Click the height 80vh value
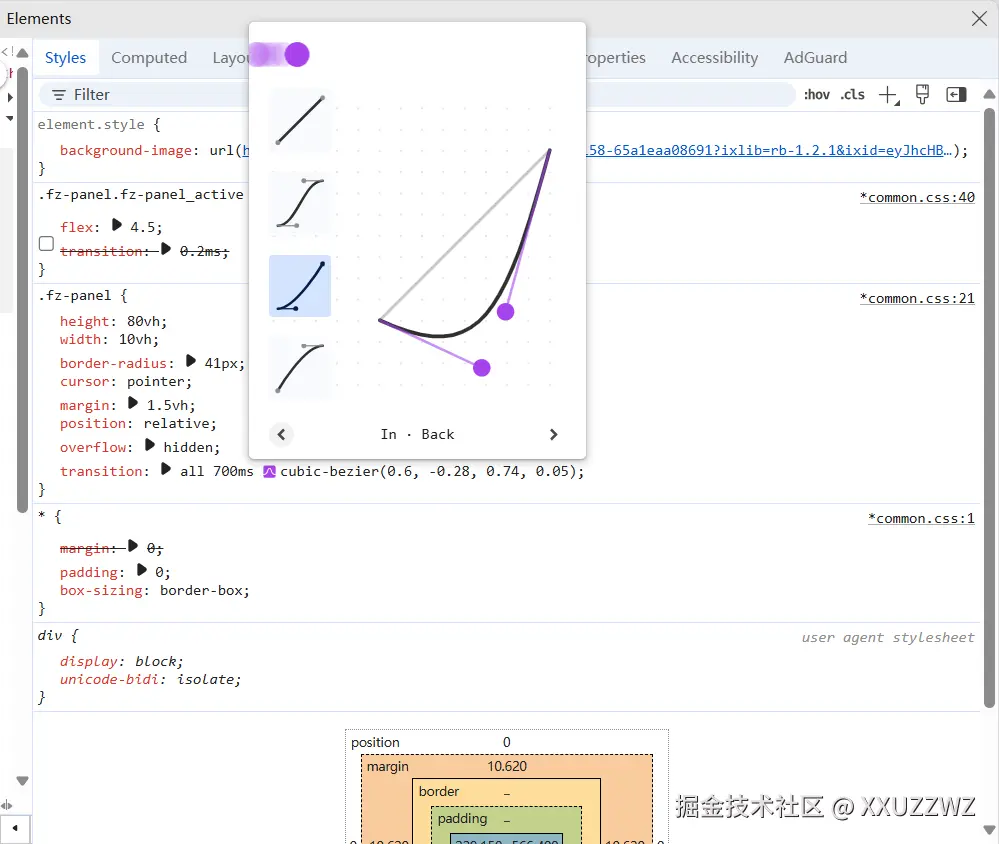The image size is (999, 844). [142, 321]
